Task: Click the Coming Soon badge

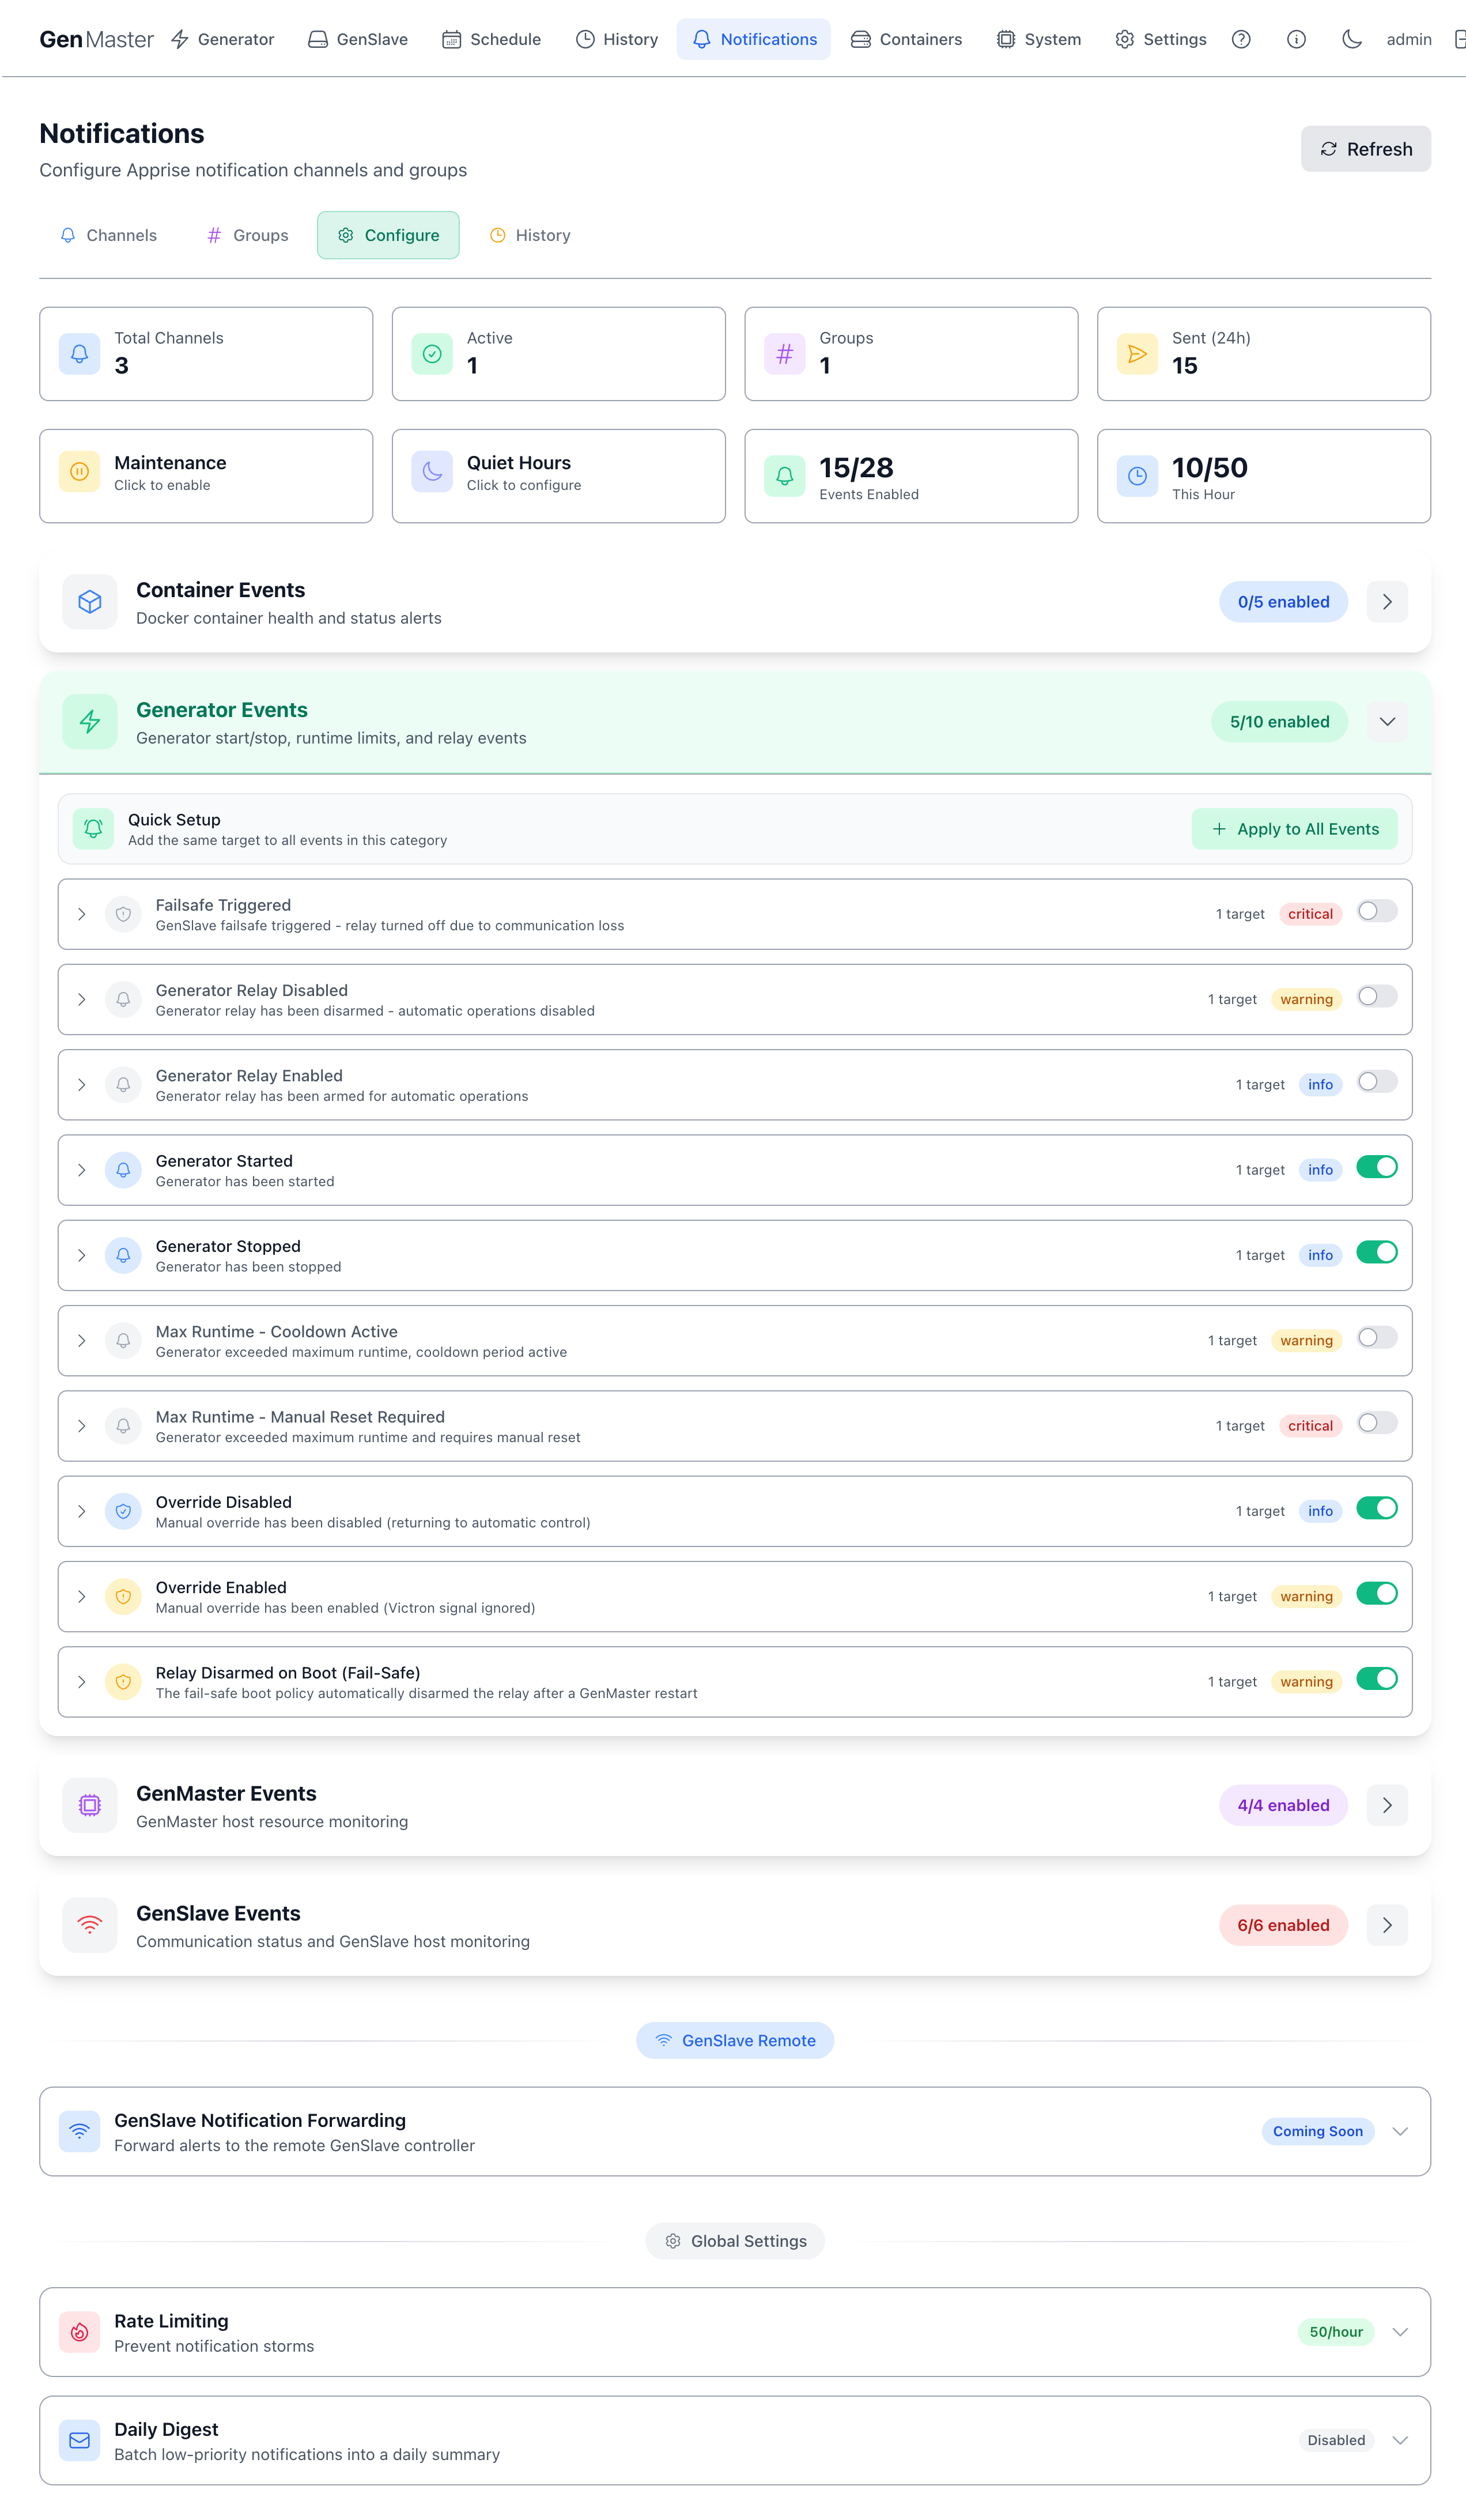Action: point(1318,2132)
